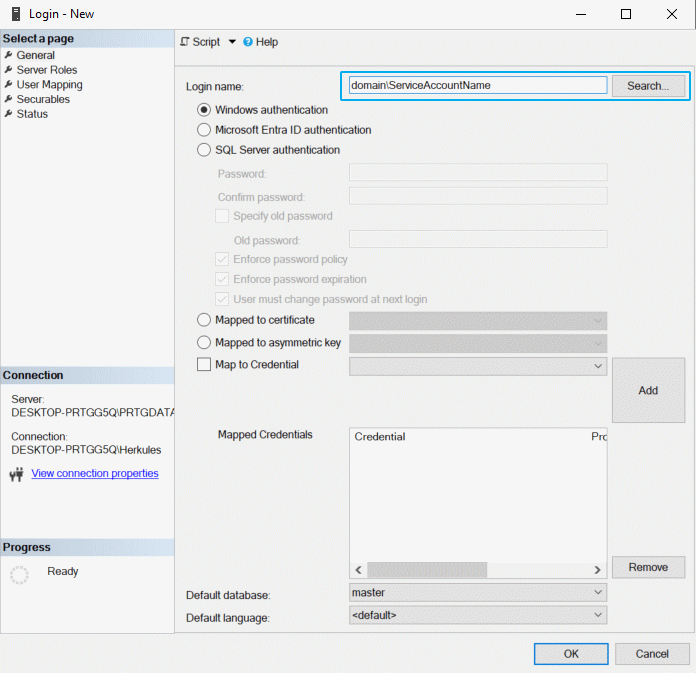This screenshot has width=696, height=673.
Task: Click the blue Help question-mark icon
Action: point(248,42)
